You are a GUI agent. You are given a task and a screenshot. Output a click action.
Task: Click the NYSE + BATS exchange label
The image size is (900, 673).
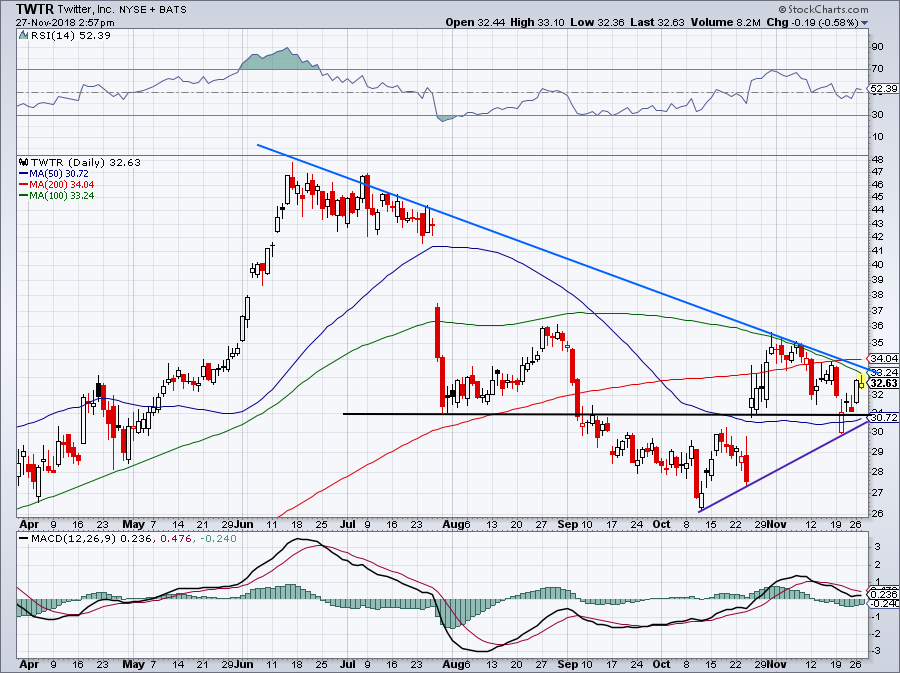[x=153, y=10]
